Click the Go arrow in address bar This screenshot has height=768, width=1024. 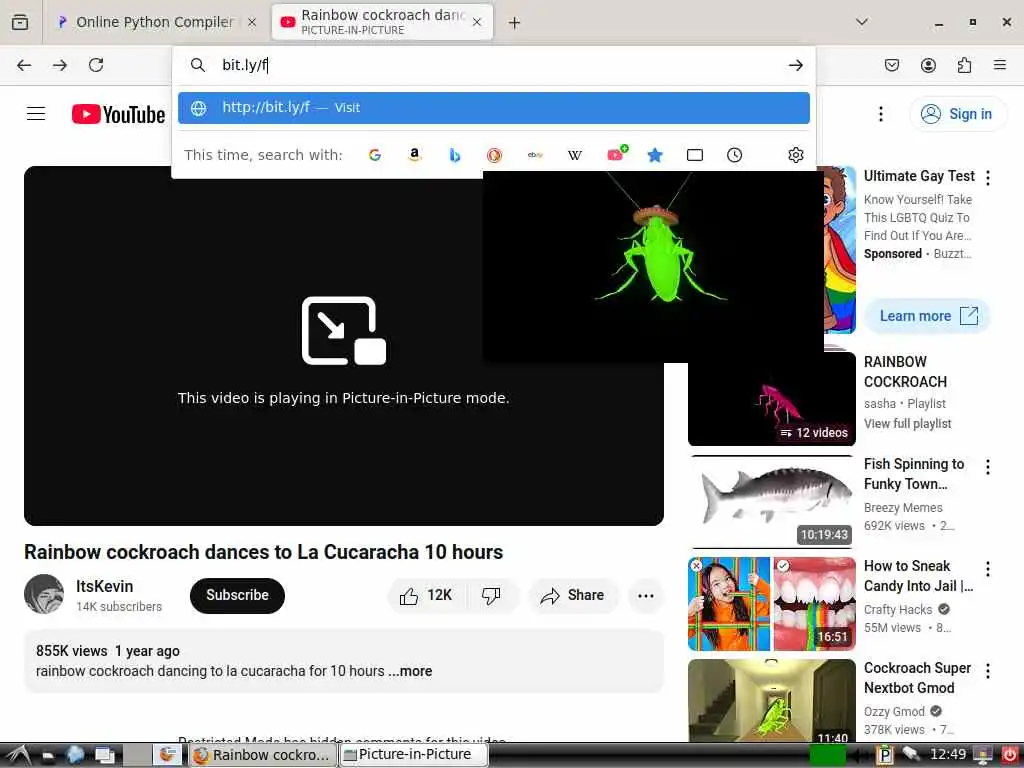[x=795, y=65]
